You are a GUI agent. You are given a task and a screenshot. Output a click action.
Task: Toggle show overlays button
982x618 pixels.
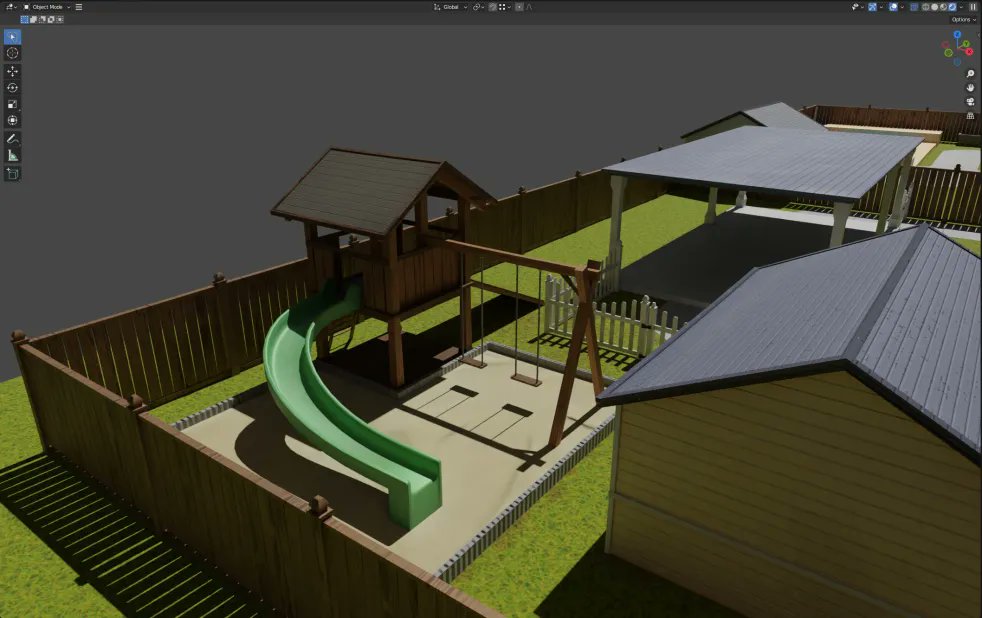point(894,7)
